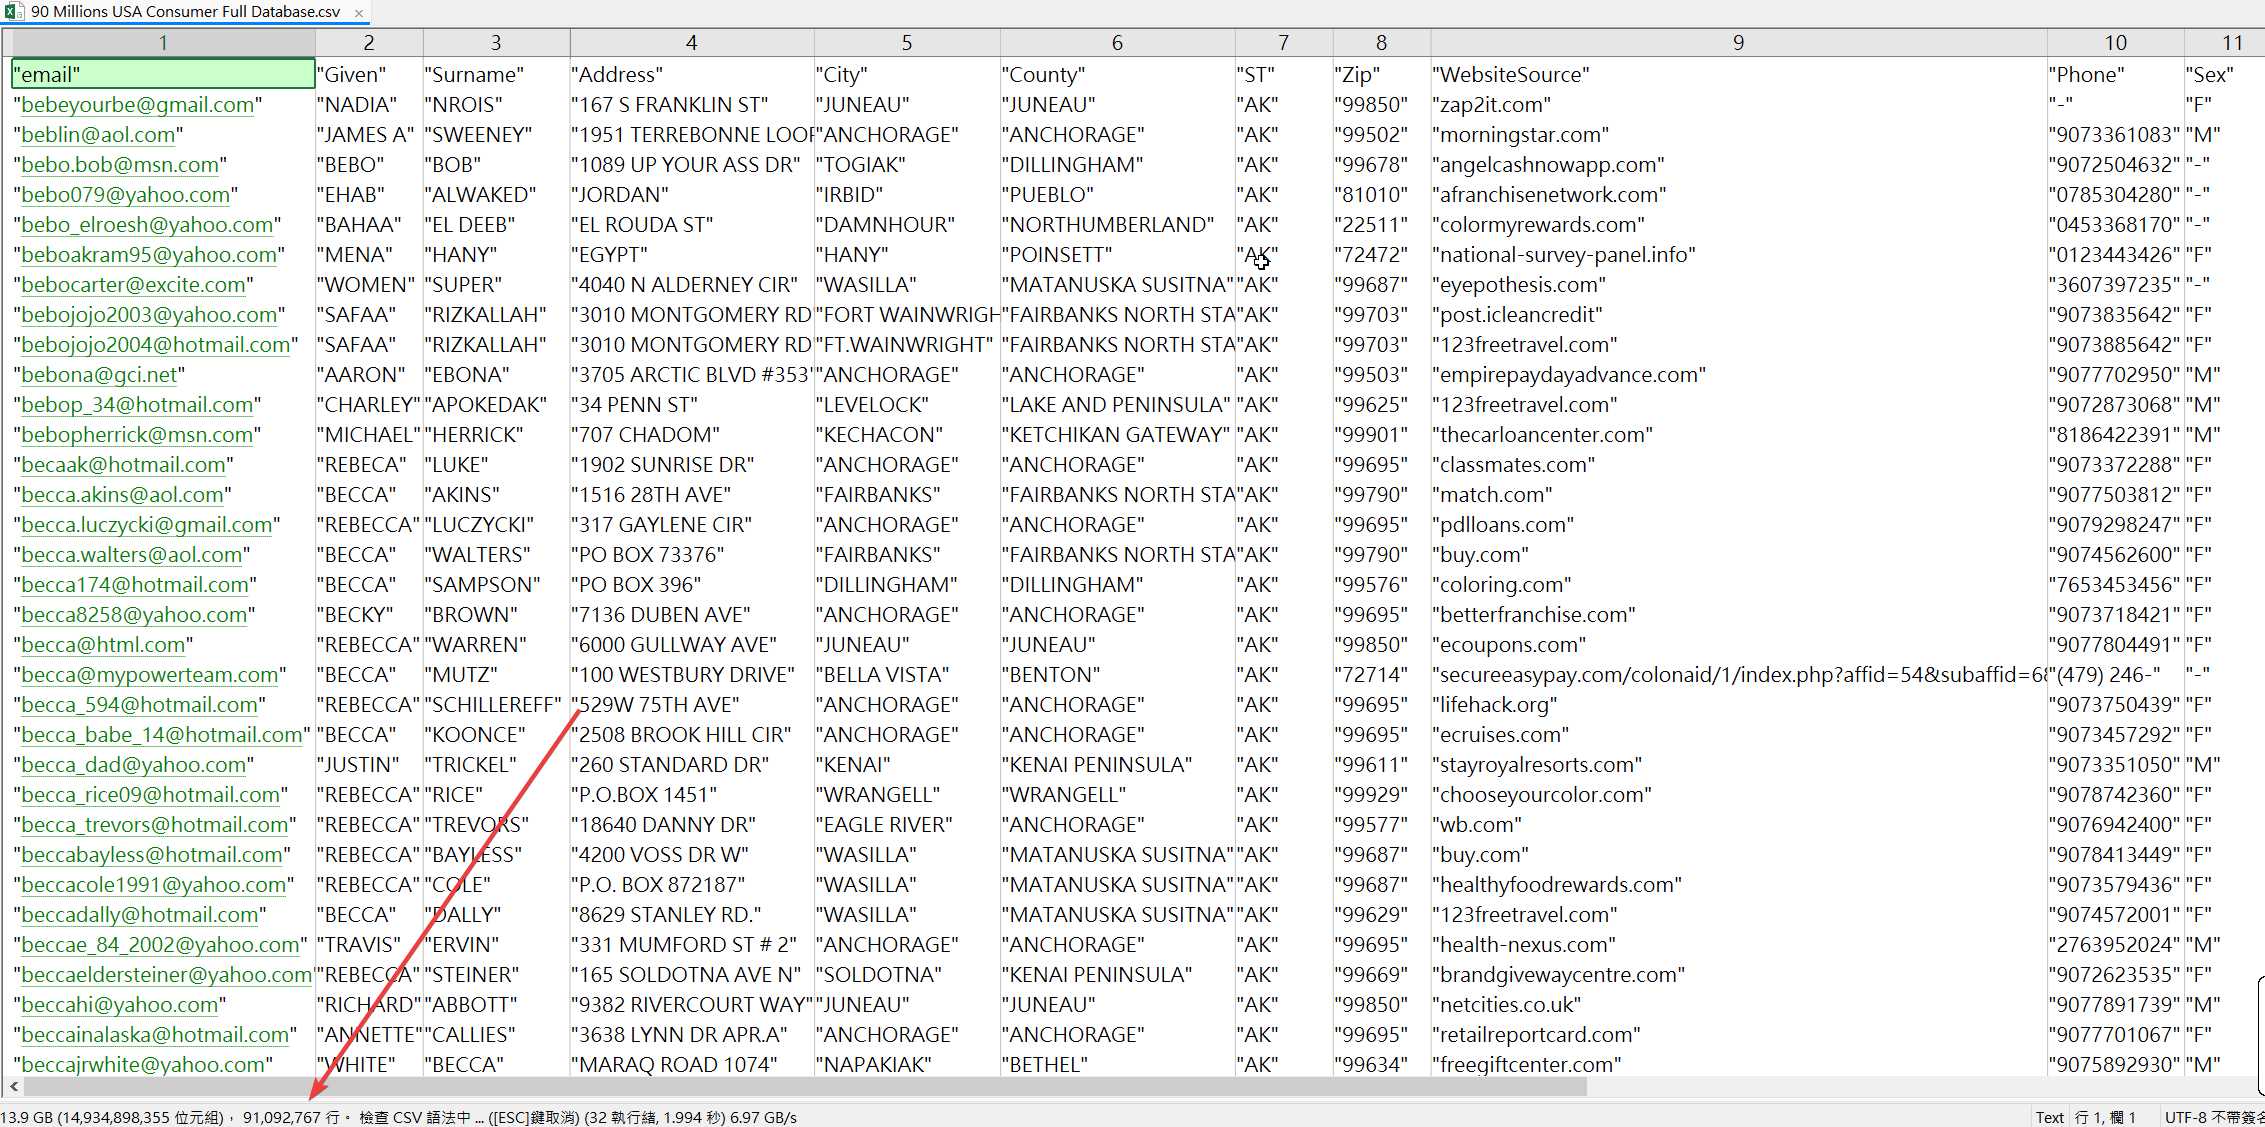The height and width of the screenshot is (1127, 2265).
Task: Select the "national-survey-panel.info" cell
Action: tap(1738, 255)
